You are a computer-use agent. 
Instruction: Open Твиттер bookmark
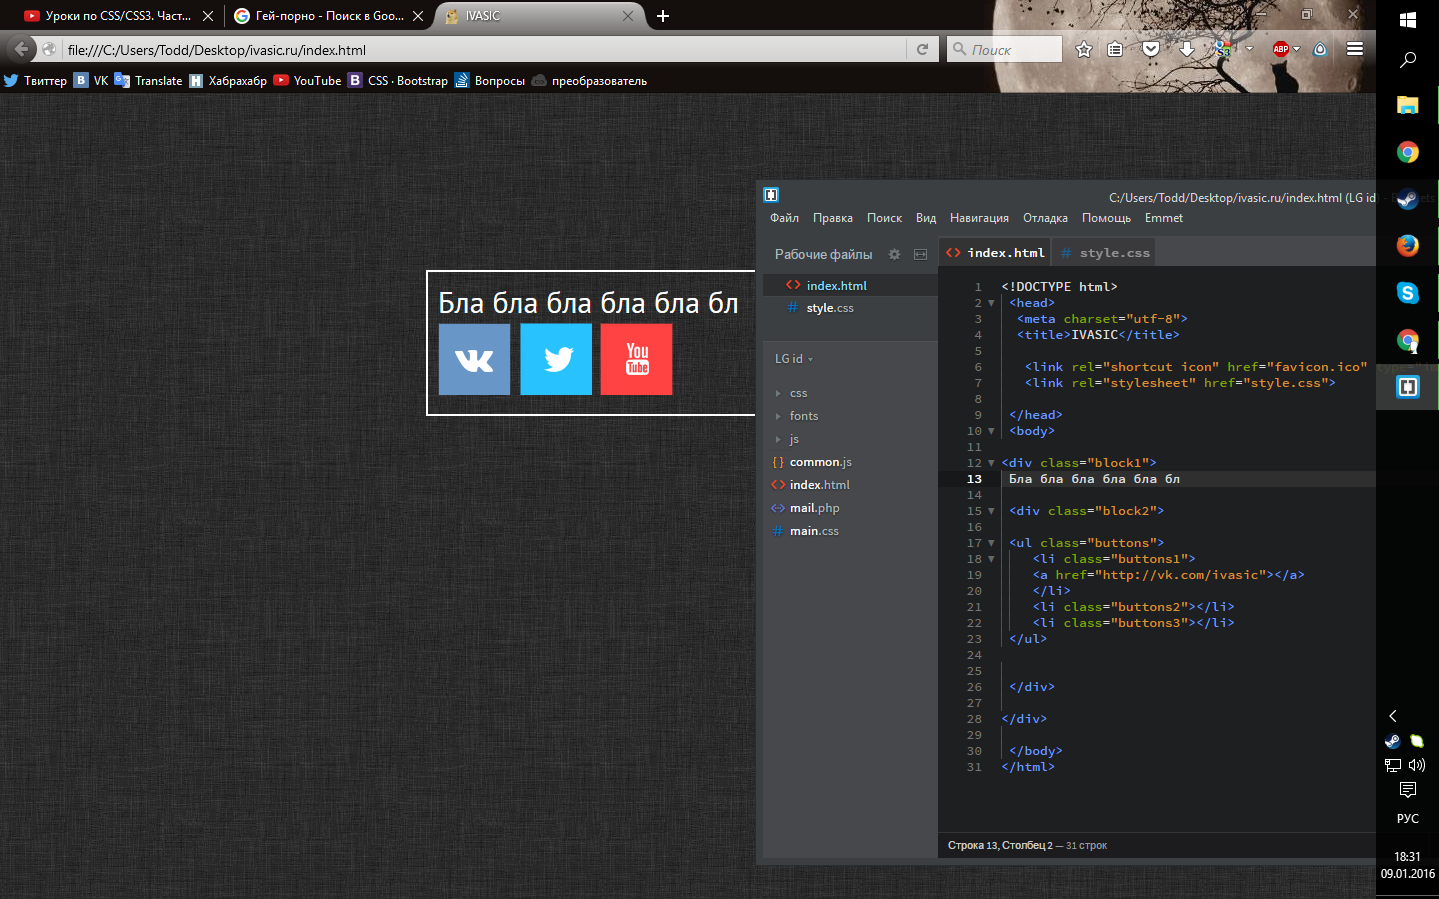coord(35,81)
